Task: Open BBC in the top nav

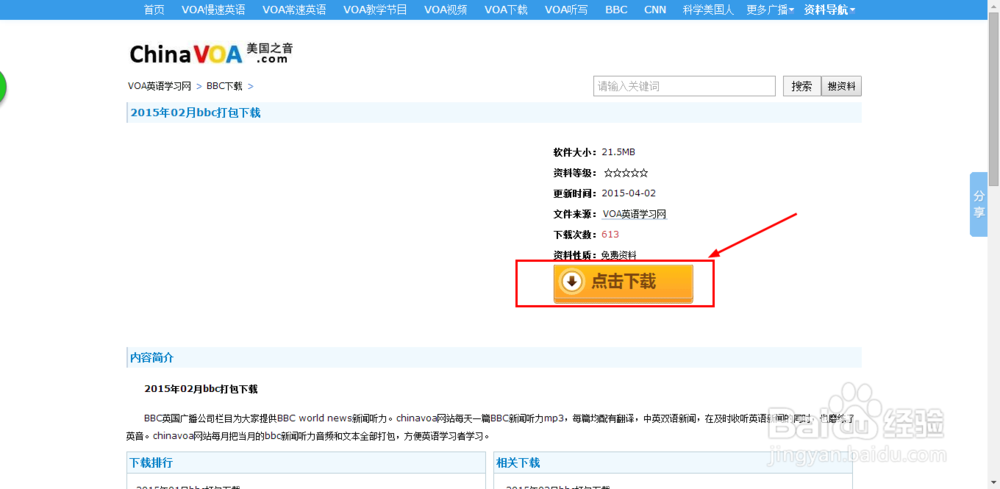Action: pos(616,10)
